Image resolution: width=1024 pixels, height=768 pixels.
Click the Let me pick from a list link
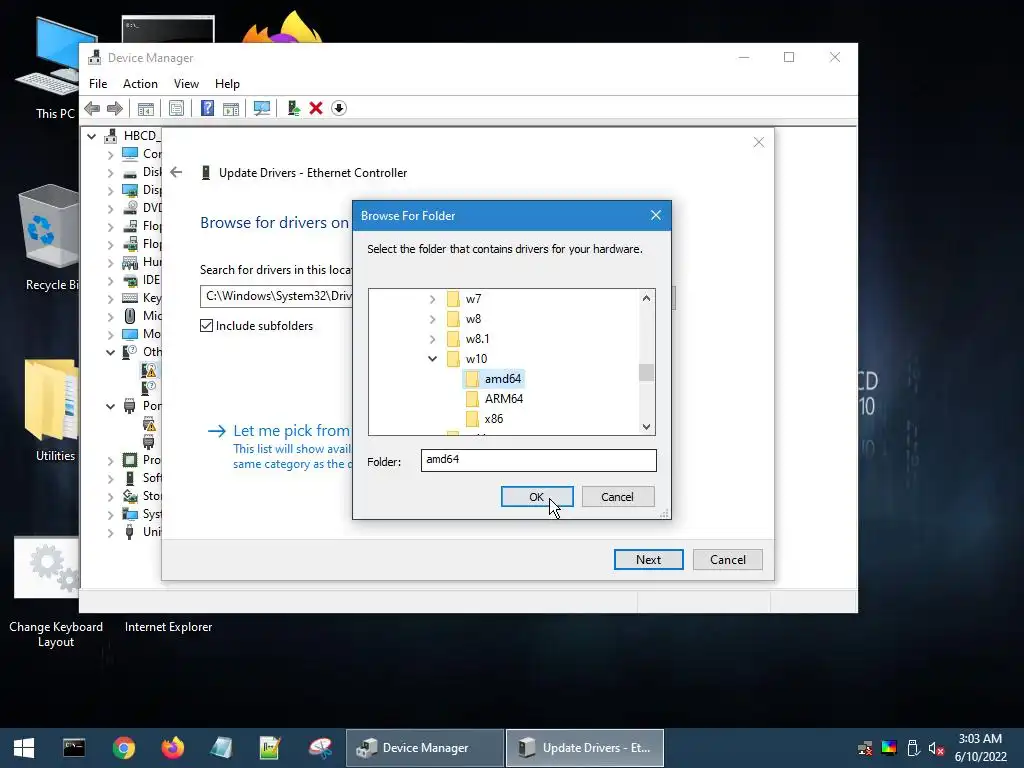(x=291, y=431)
